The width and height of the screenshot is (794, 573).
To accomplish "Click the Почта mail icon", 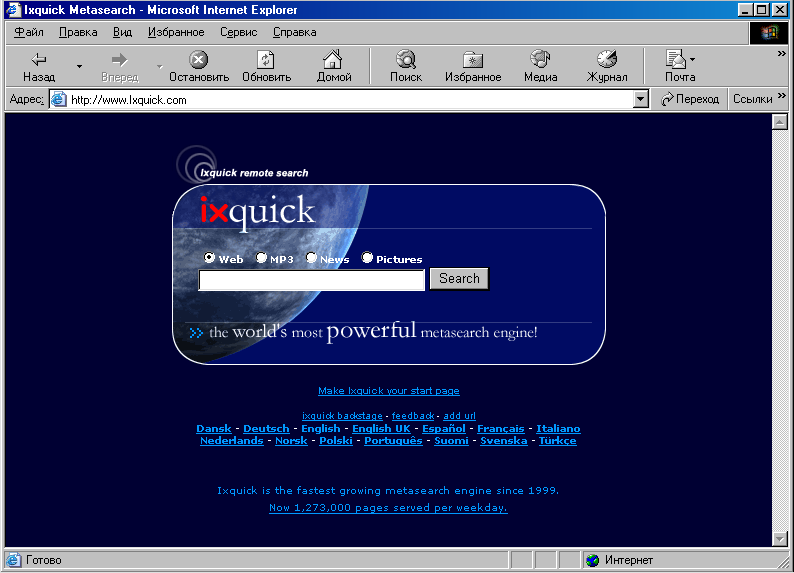I will pos(676,59).
